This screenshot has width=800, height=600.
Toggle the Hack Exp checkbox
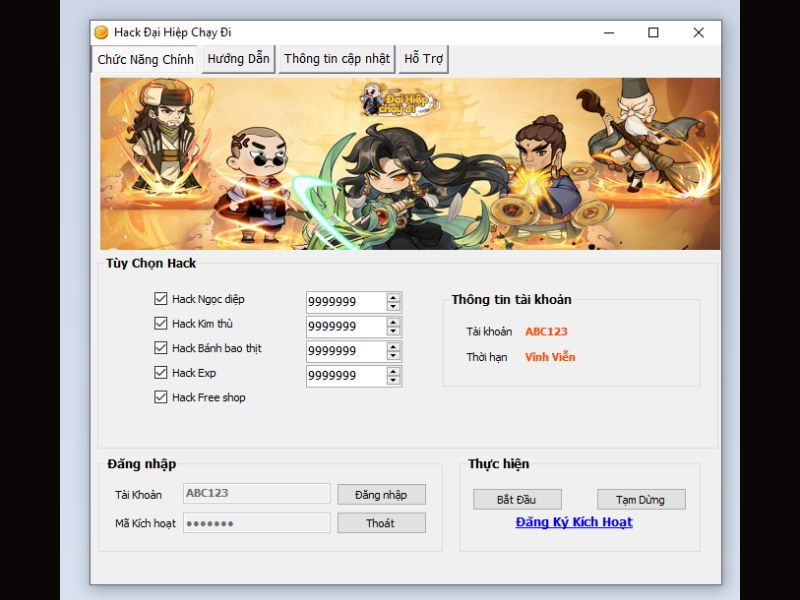pyautogui.click(x=161, y=372)
